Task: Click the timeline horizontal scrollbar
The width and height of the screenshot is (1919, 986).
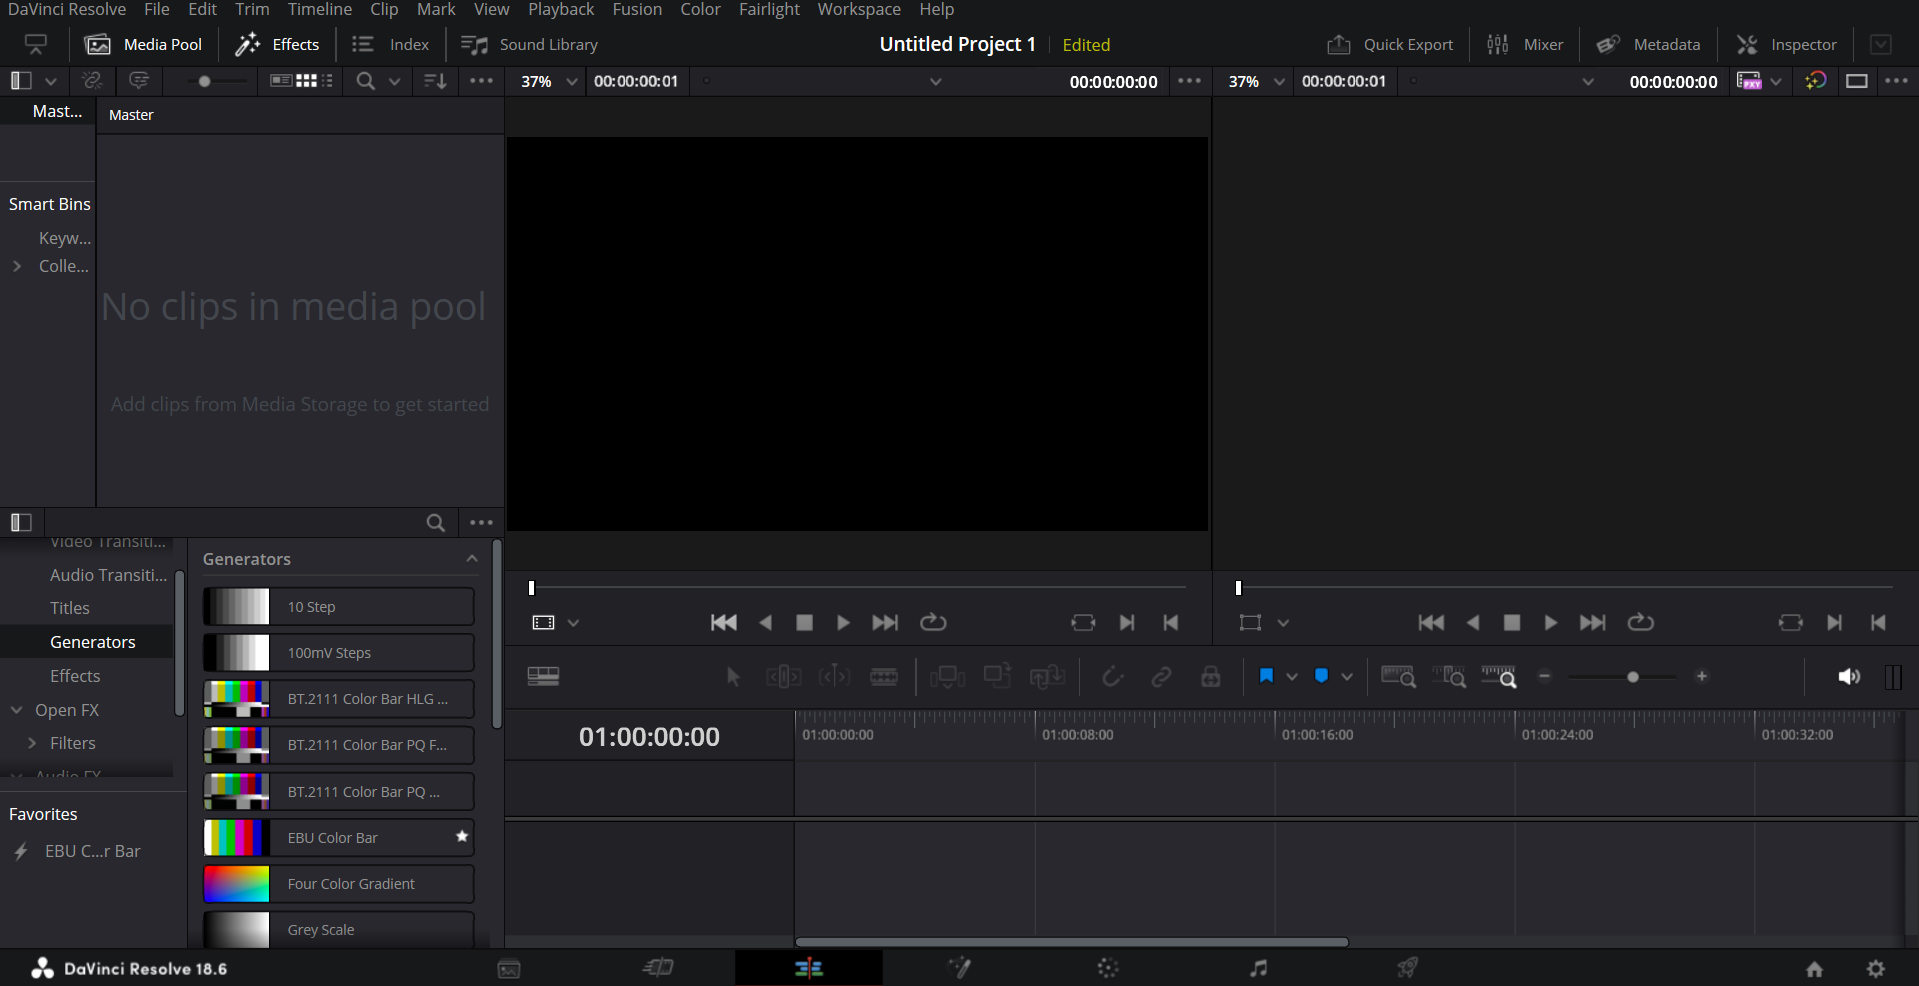Action: (1071, 942)
